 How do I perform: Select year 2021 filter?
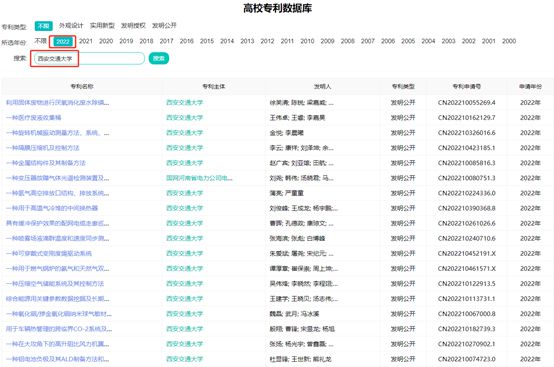coord(86,41)
